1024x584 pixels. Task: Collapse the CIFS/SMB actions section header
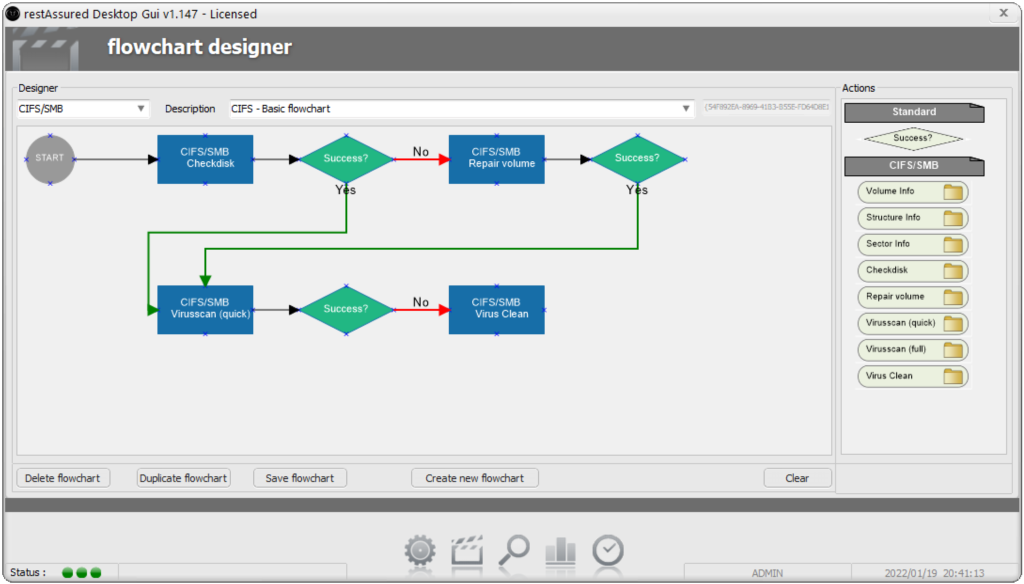[914, 166]
